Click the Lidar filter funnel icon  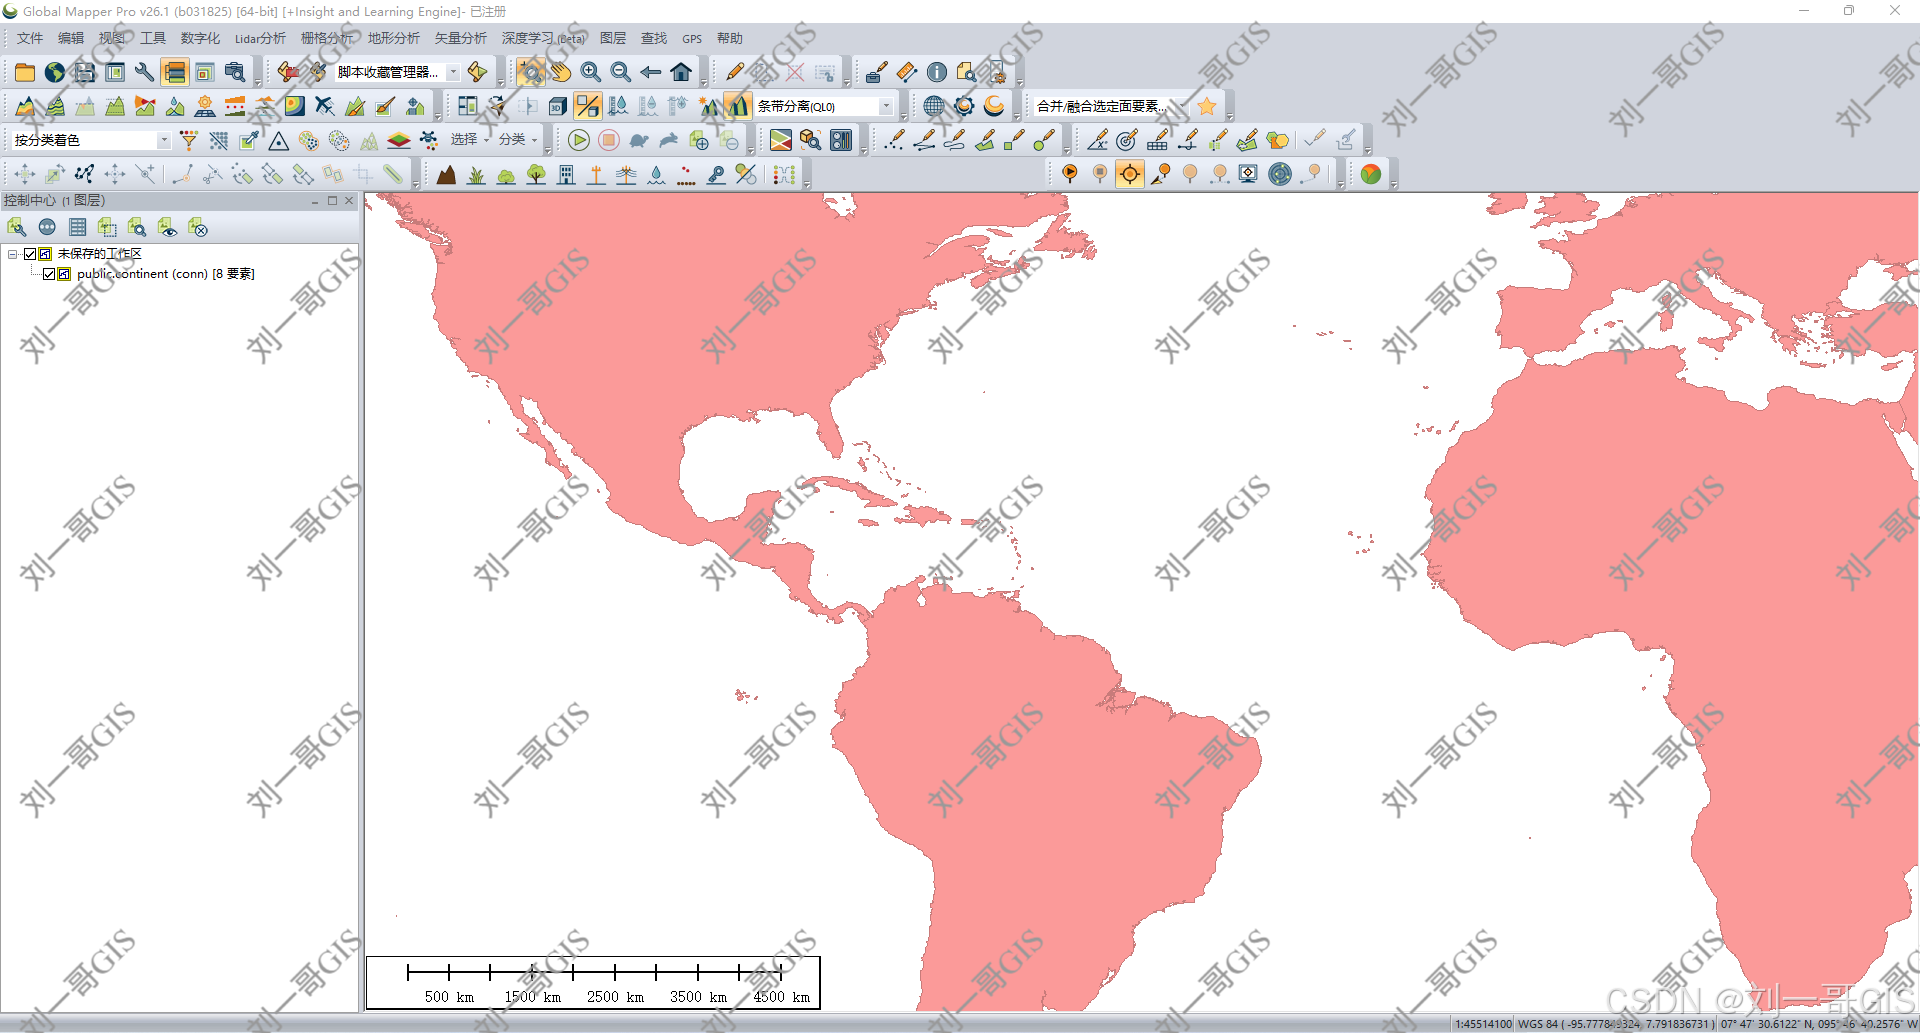pyautogui.click(x=188, y=140)
